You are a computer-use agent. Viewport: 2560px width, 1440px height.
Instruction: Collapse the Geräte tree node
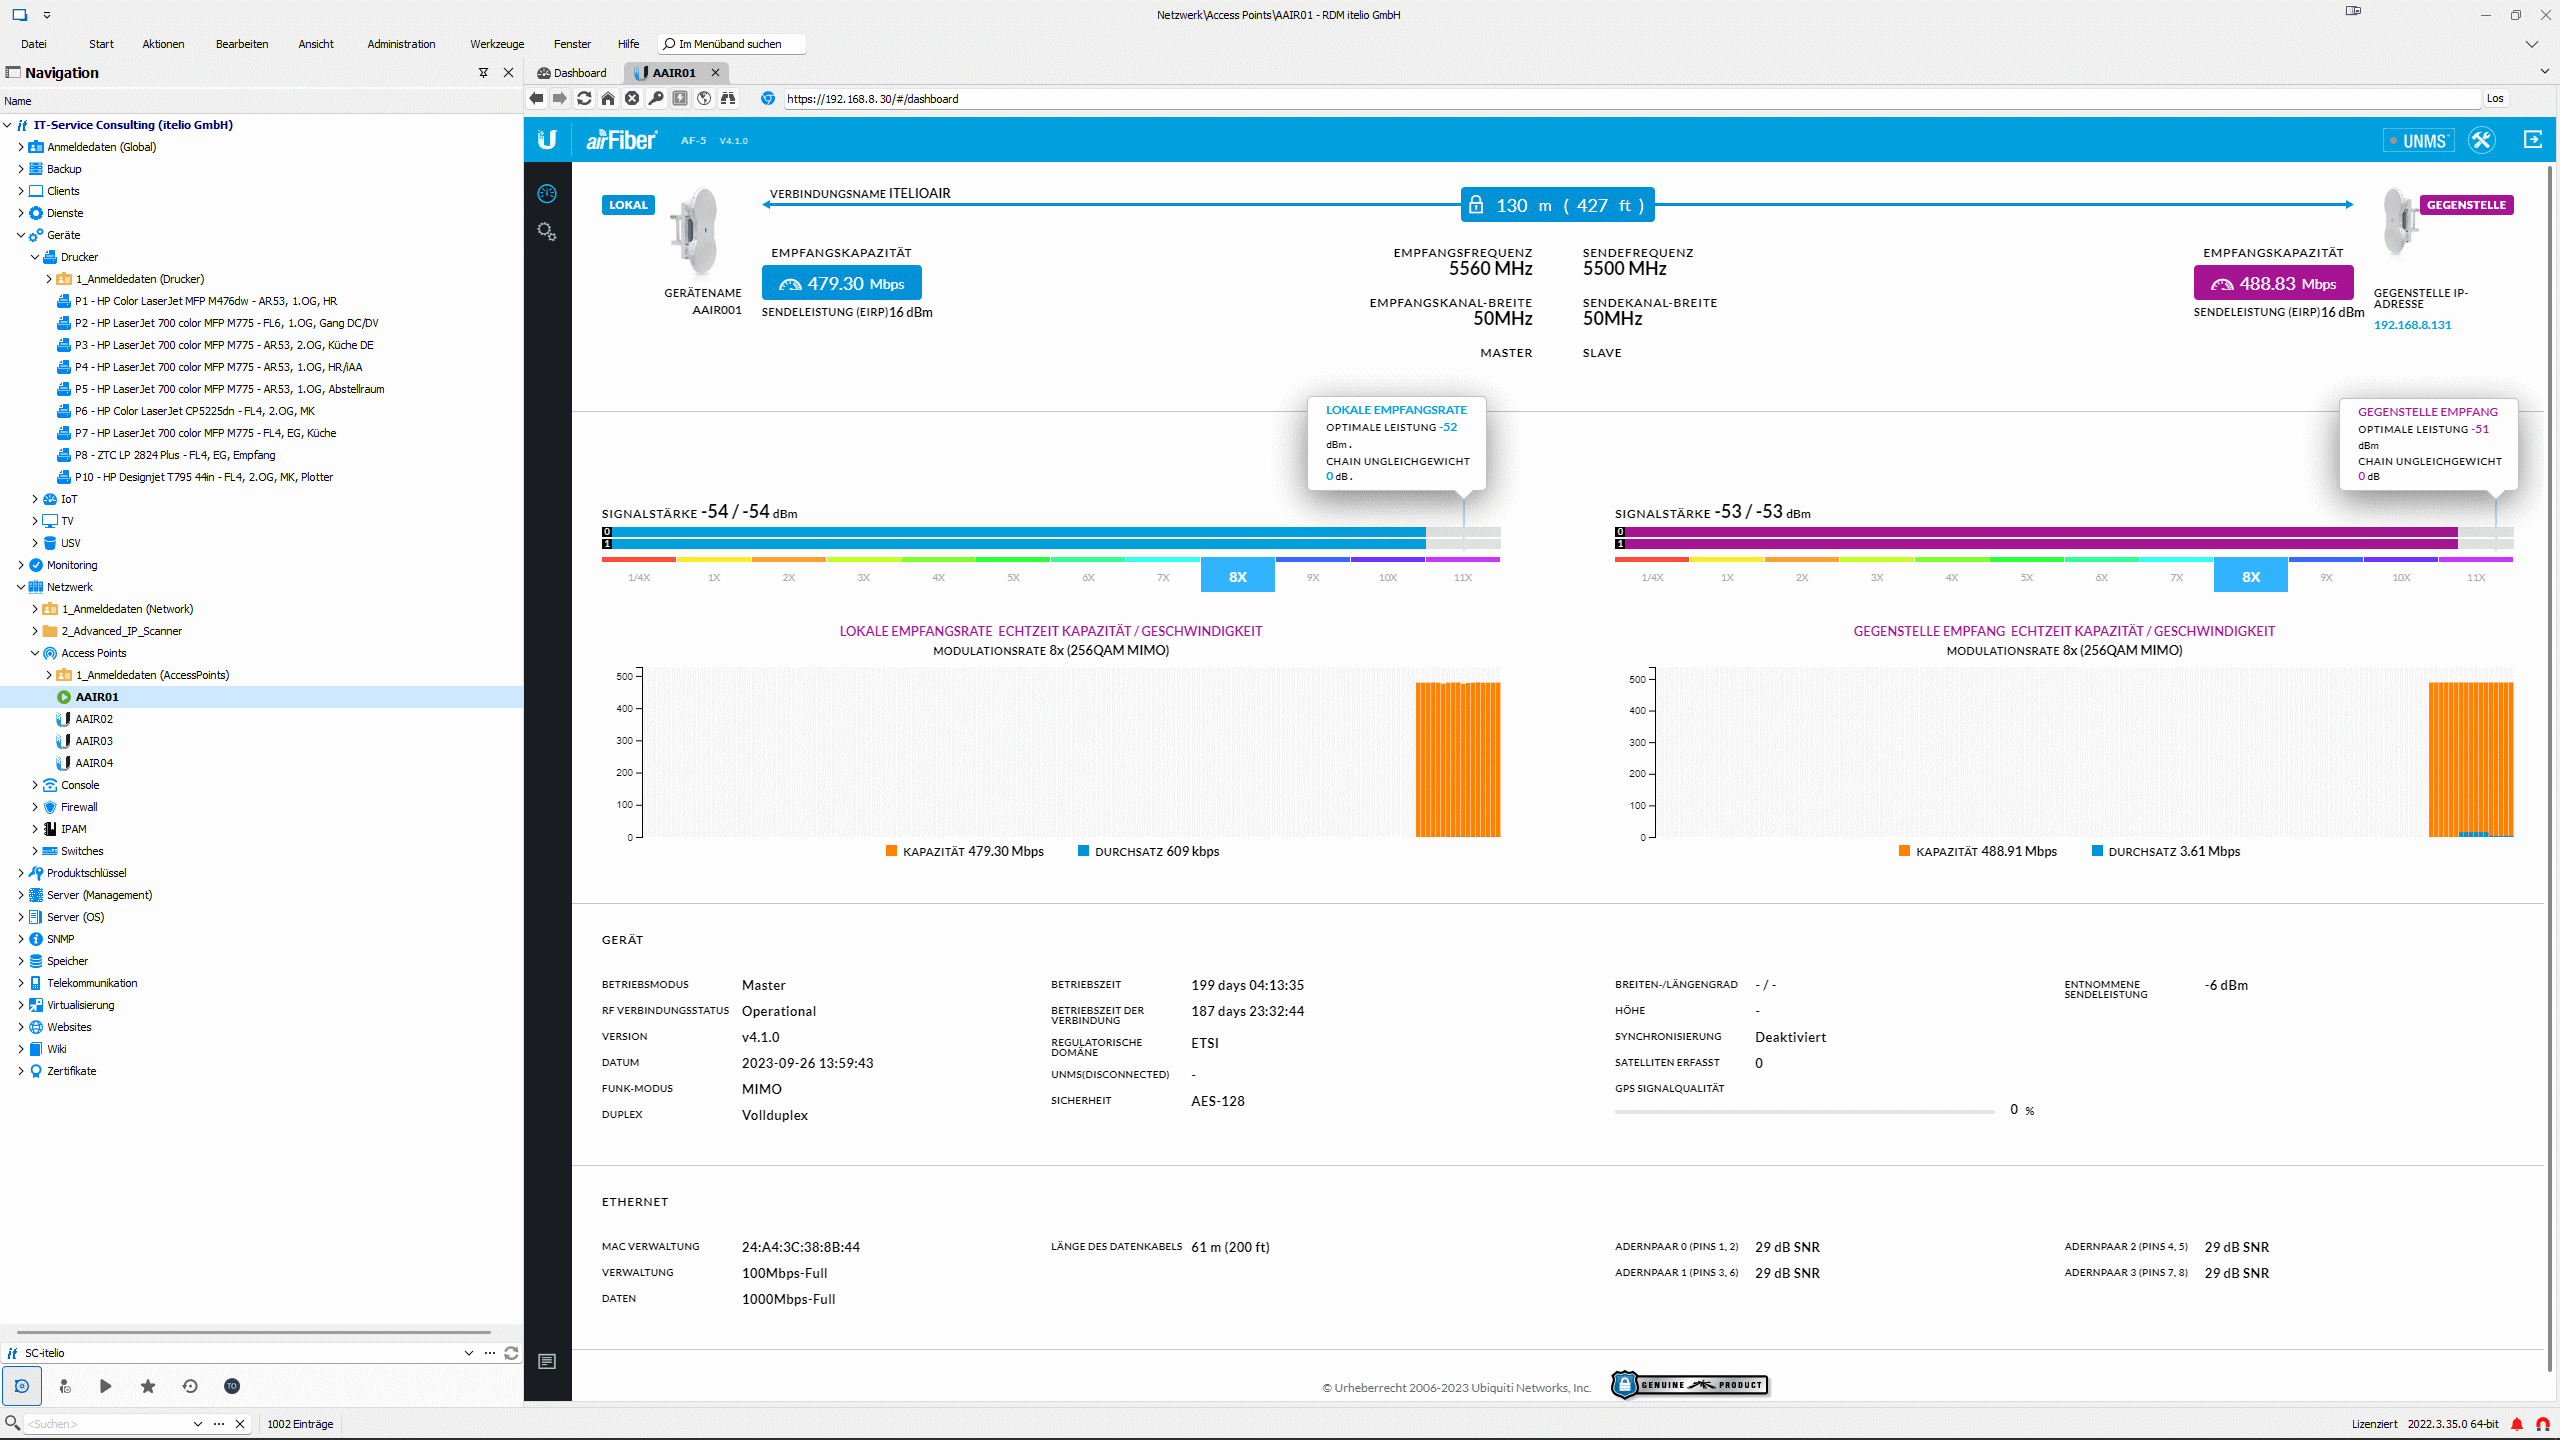click(20, 235)
